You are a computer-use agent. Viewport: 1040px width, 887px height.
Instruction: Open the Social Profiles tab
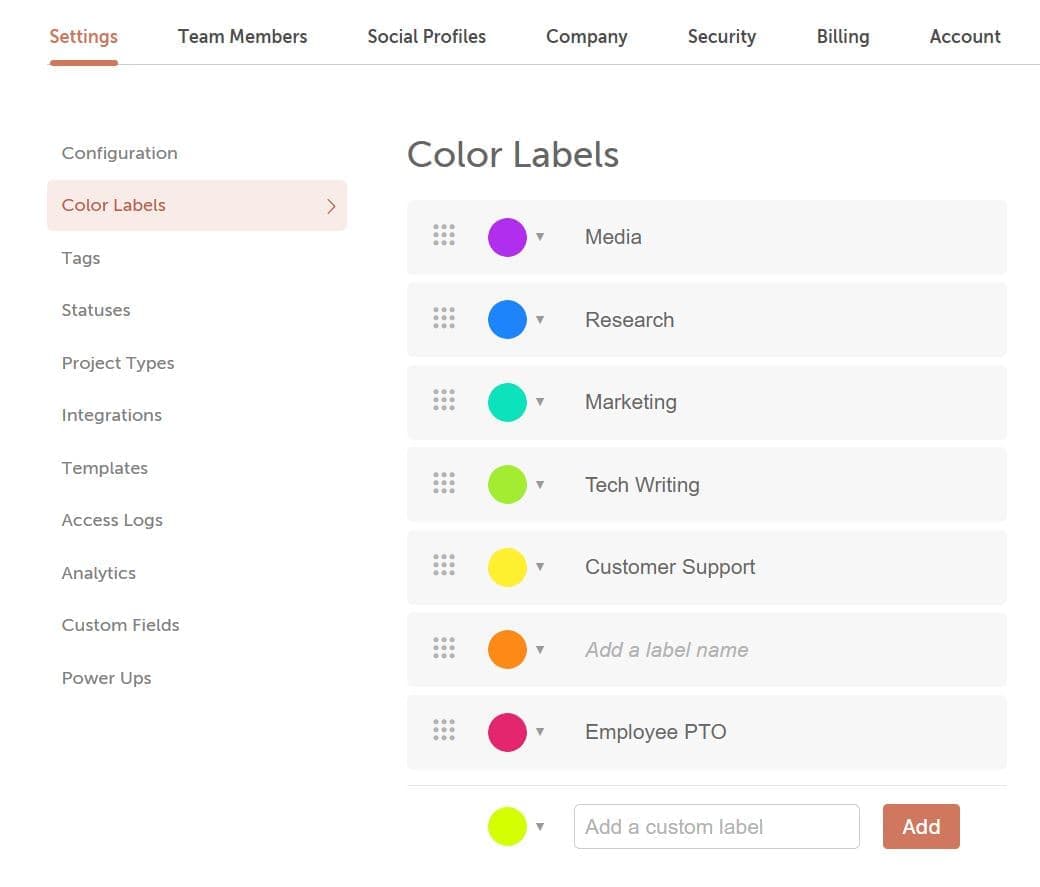tap(426, 36)
